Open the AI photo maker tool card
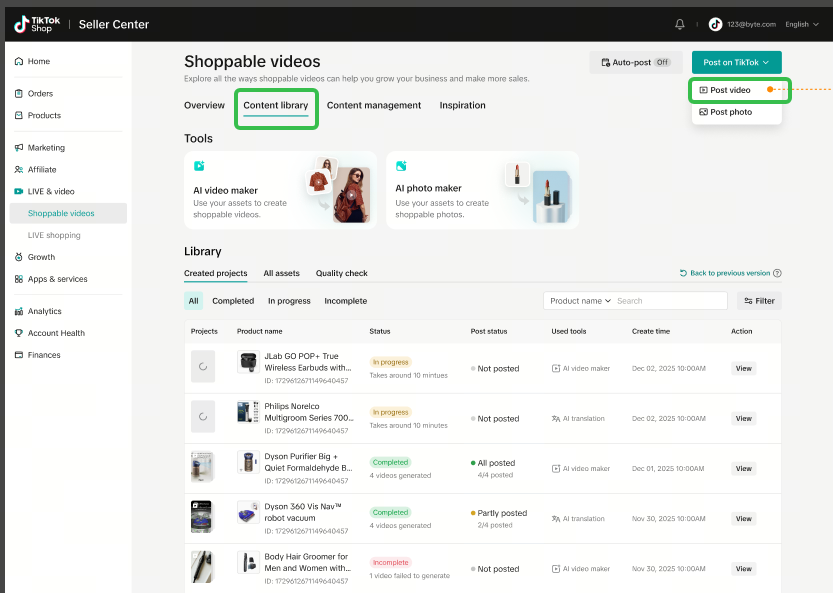 (x=482, y=189)
